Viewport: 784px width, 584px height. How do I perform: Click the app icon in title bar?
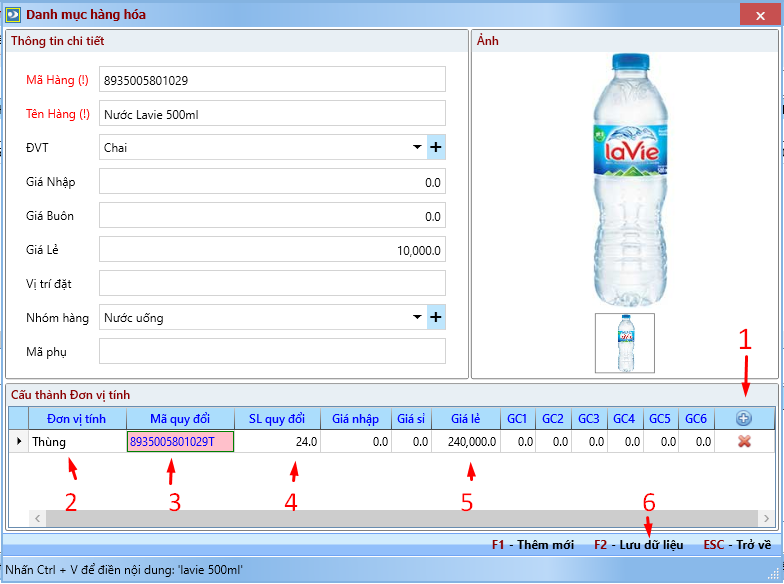point(12,14)
